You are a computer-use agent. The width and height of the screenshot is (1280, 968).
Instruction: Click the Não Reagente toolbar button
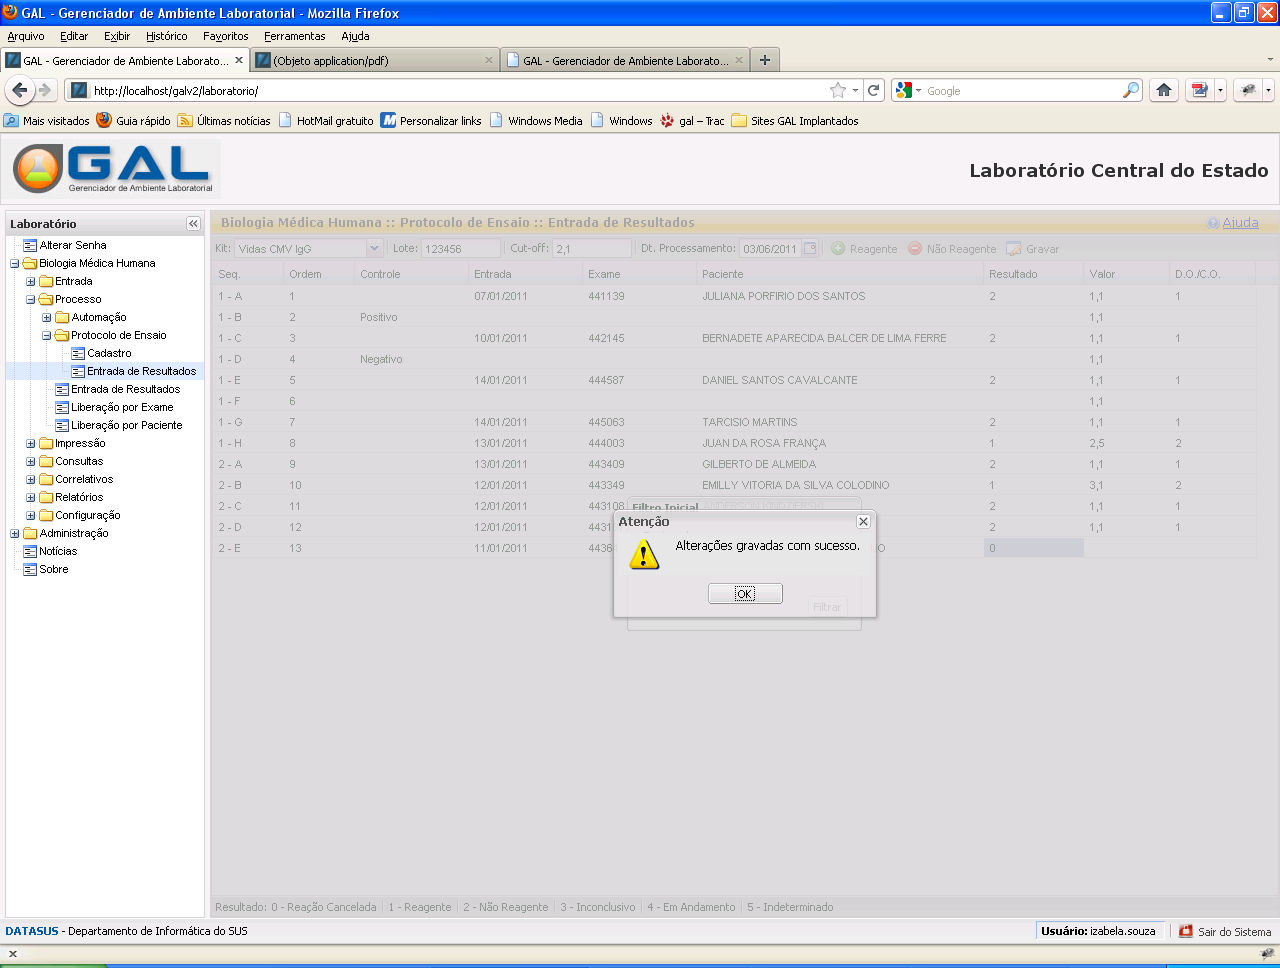[x=952, y=249]
